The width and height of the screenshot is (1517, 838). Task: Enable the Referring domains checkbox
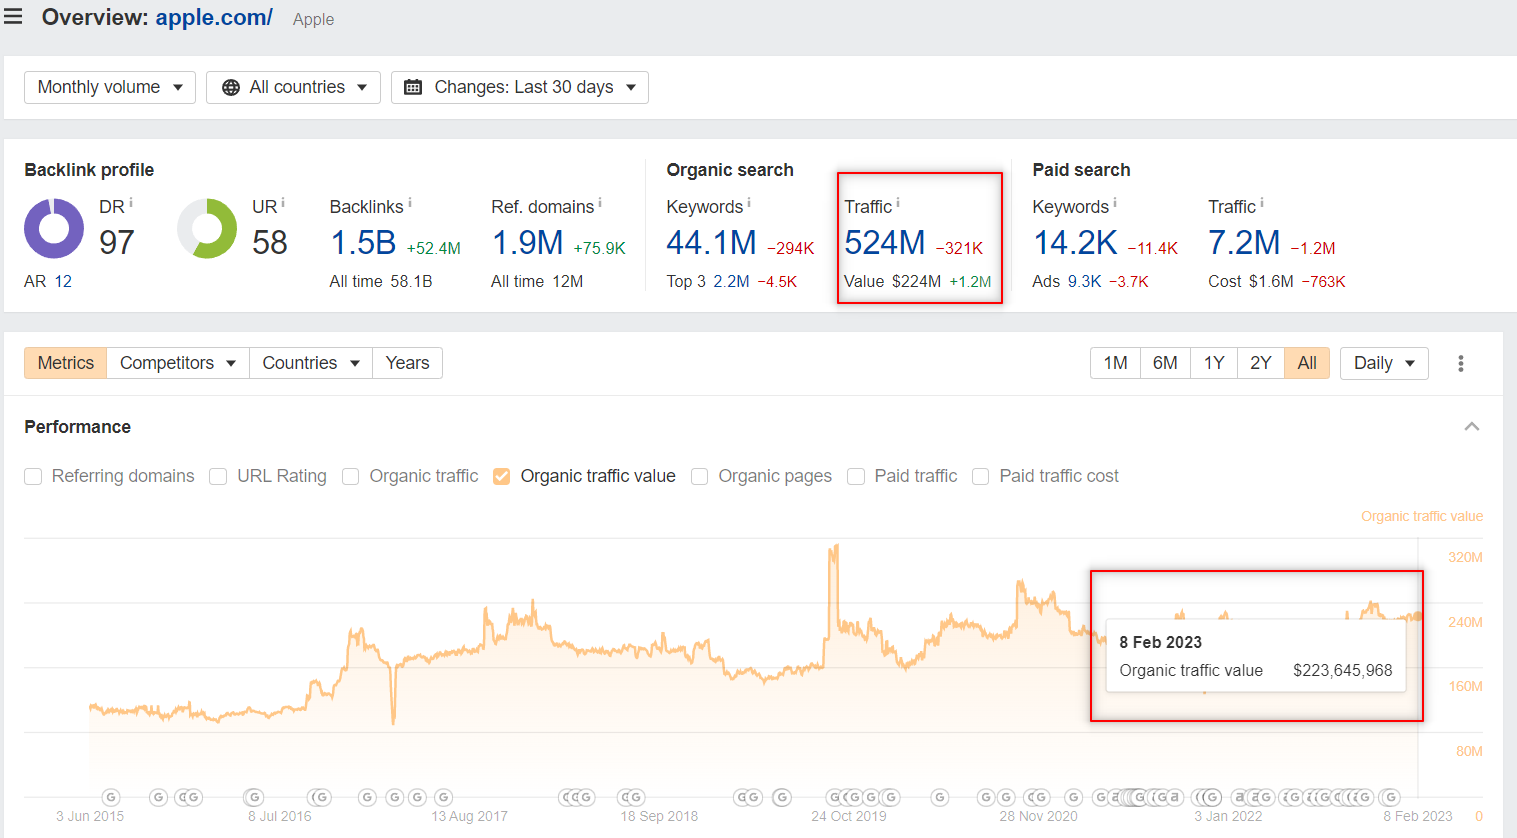(x=34, y=477)
